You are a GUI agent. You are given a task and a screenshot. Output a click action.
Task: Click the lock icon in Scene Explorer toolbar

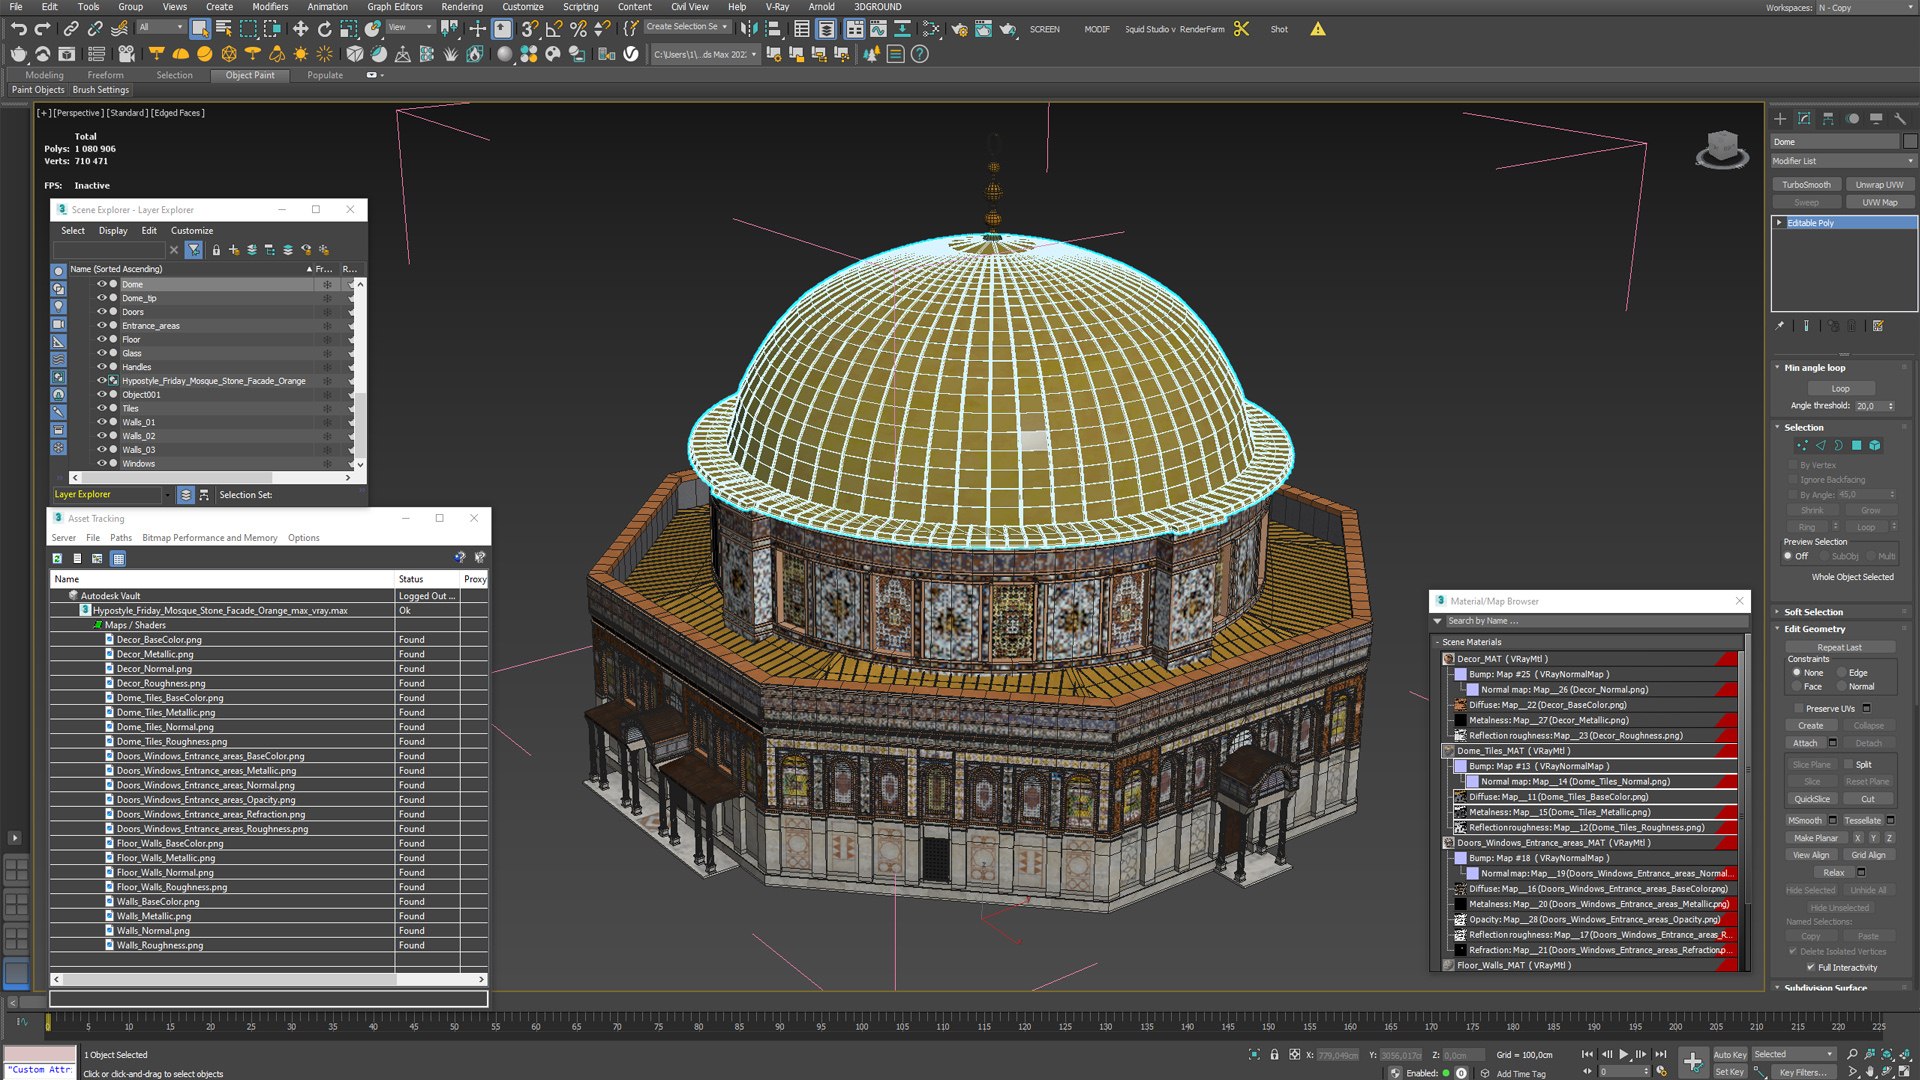click(x=216, y=250)
